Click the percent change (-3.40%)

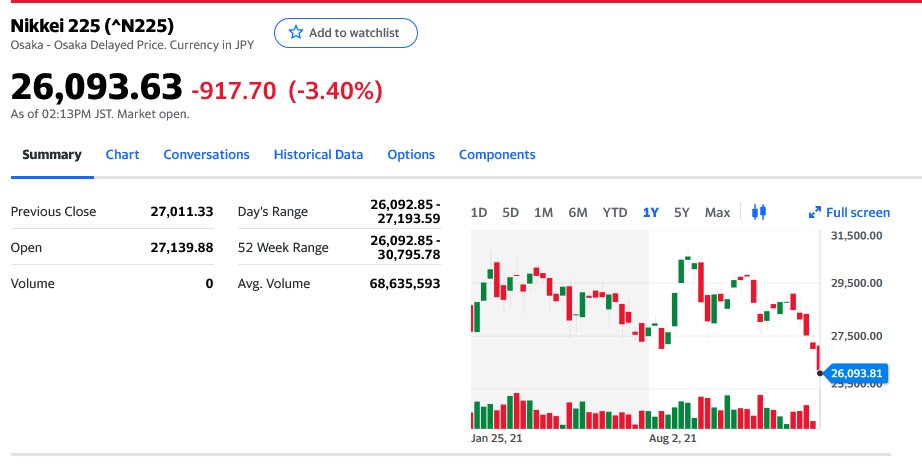pos(335,91)
